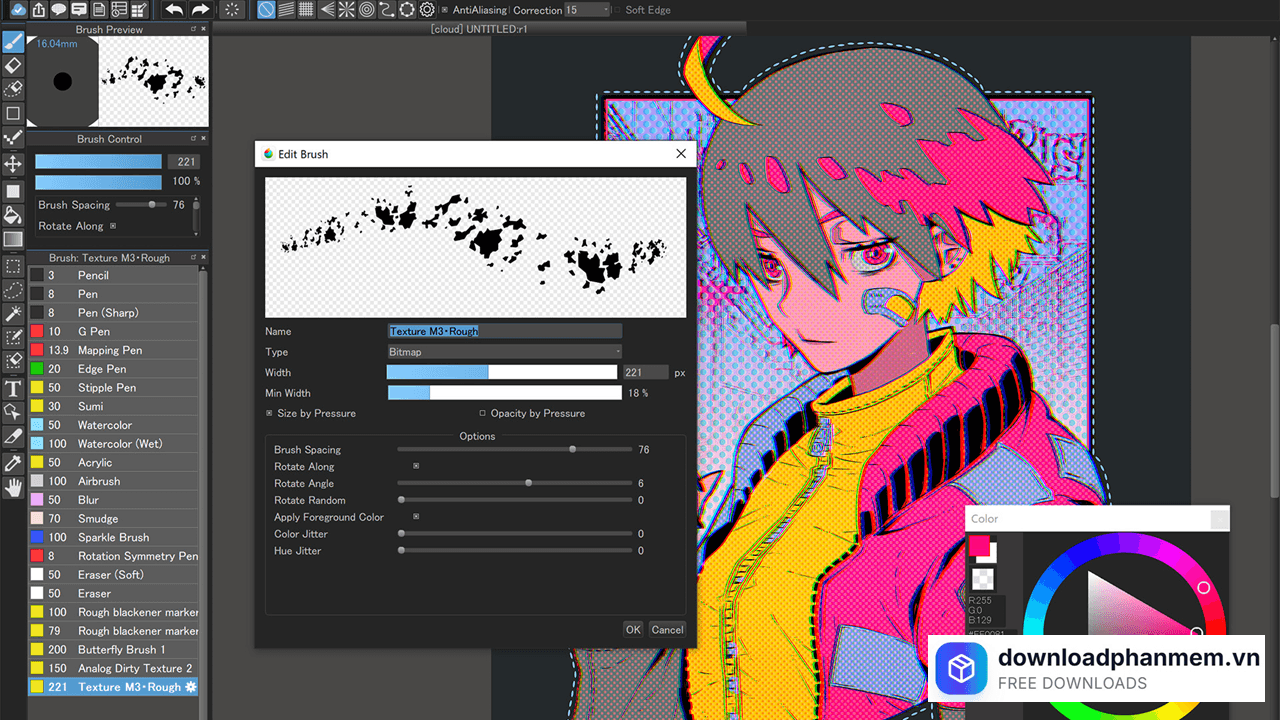This screenshot has height=720, width=1280.
Task: Select the Magic Wand selection tool
Action: point(13,313)
